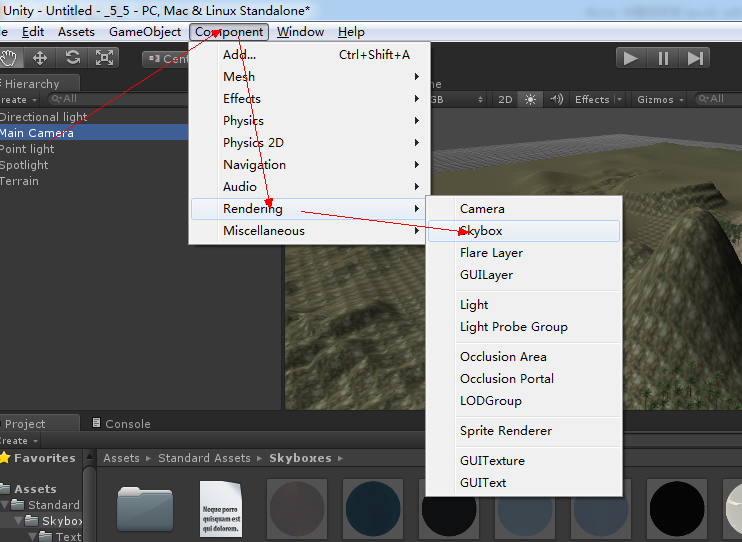This screenshot has width=742, height=542.
Task: Toggle scene lighting sun icon
Action: click(x=530, y=99)
